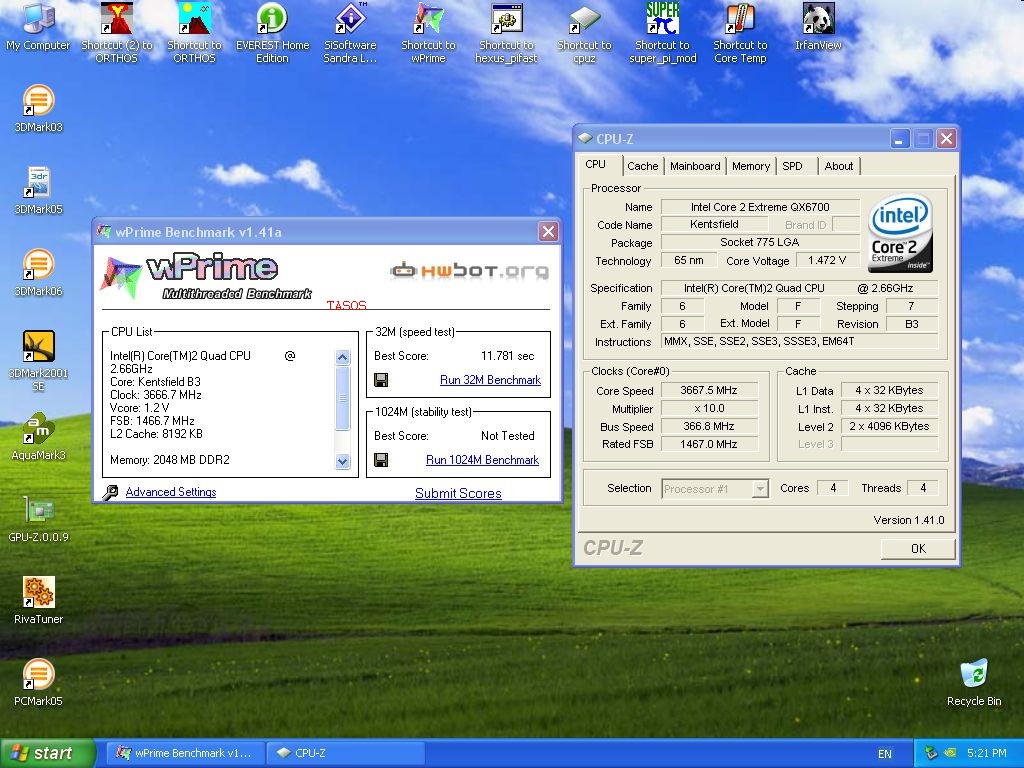Open the Mainboard tab in CPU-Z
The height and width of the screenshot is (768, 1024).
(x=695, y=166)
